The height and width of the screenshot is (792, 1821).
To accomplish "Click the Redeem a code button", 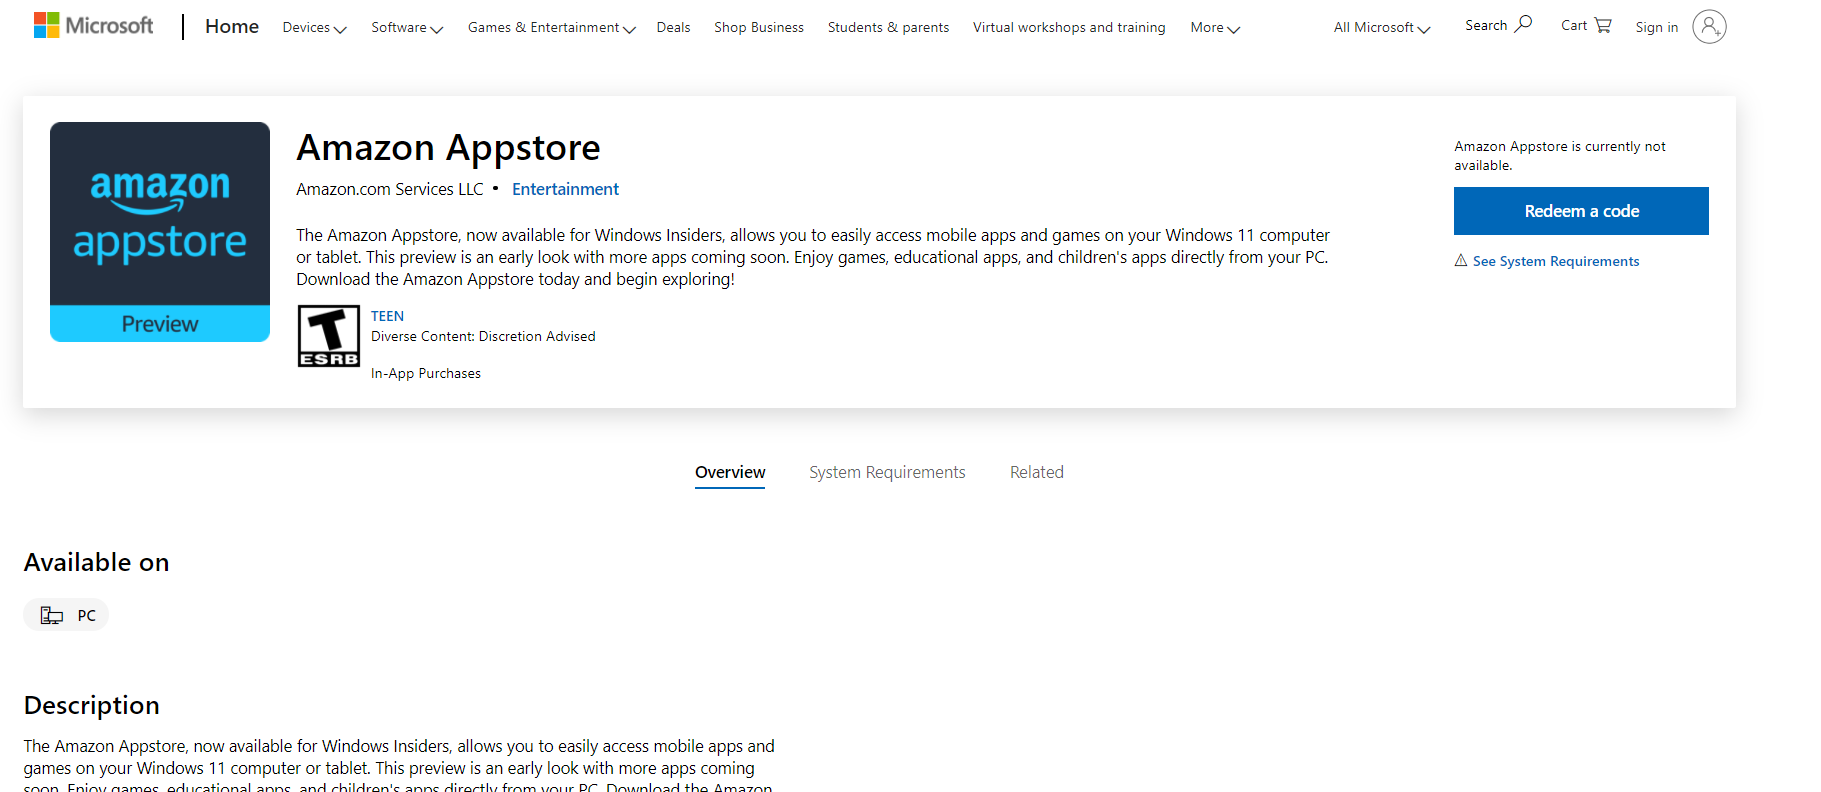I will click(x=1581, y=211).
